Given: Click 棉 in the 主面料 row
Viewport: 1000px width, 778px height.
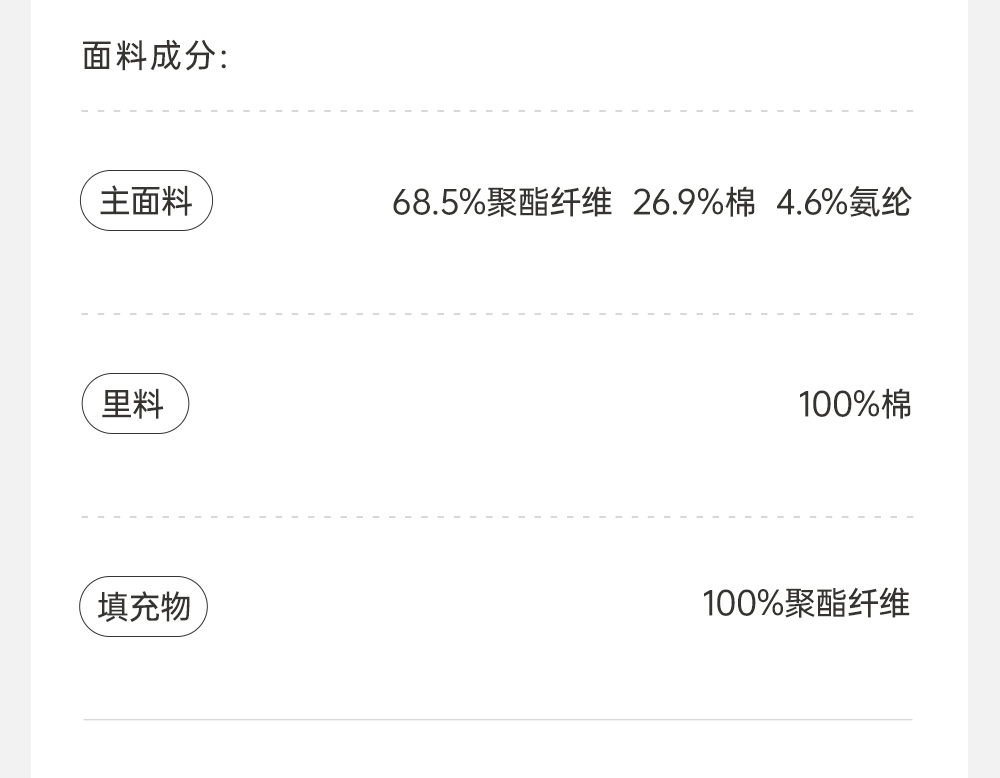Looking at the screenshot, I should coord(741,203).
